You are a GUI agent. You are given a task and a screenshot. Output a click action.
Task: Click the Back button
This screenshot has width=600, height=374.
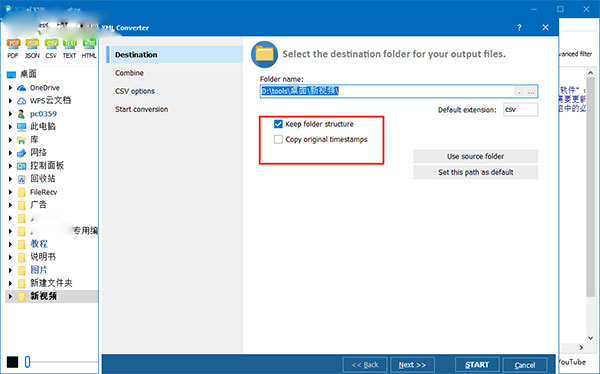(365, 365)
